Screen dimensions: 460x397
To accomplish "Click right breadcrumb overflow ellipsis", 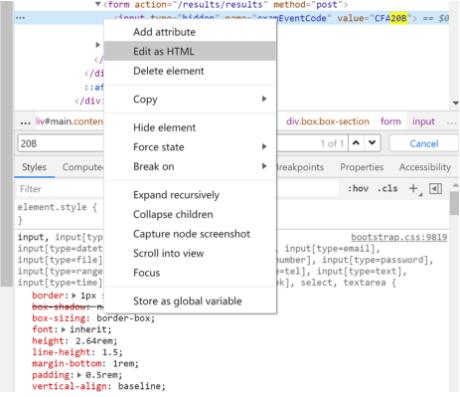I will [x=452, y=123].
